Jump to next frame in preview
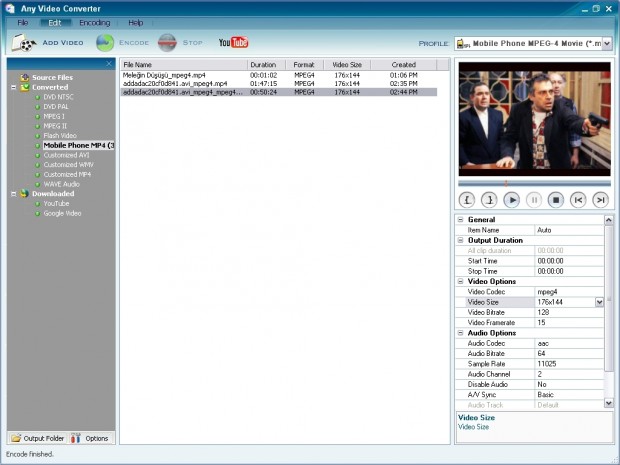 pyautogui.click(x=600, y=200)
